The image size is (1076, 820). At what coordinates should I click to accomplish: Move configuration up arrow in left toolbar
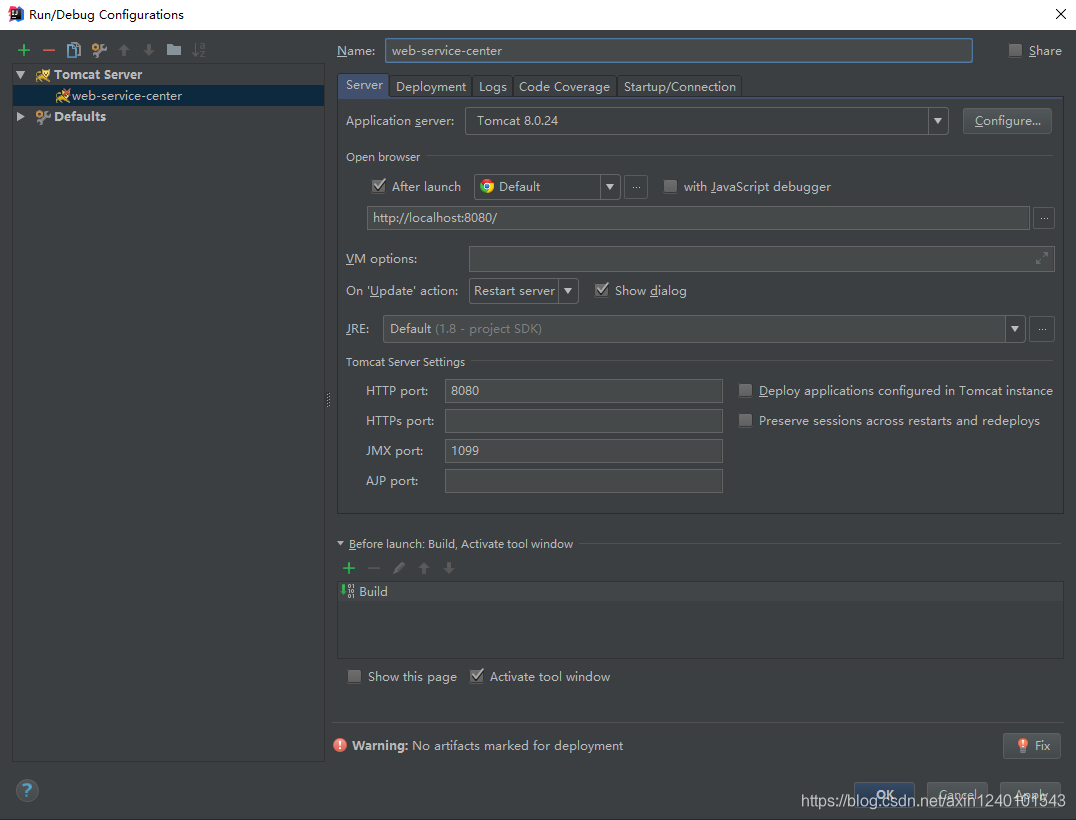(x=124, y=50)
